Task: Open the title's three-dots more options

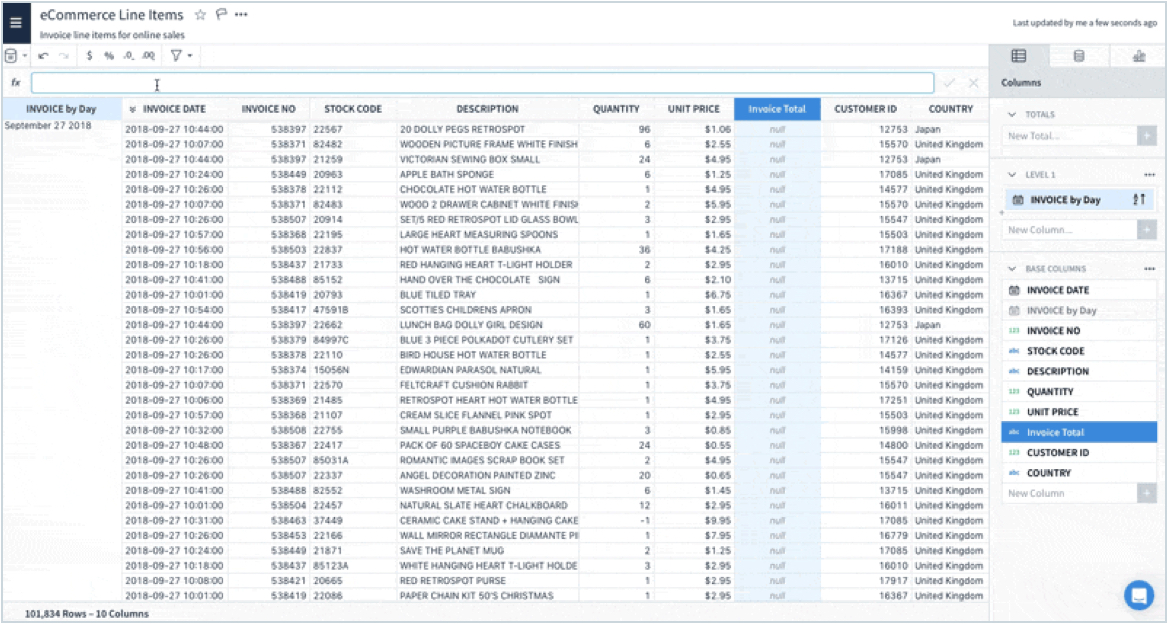Action: (241, 15)
